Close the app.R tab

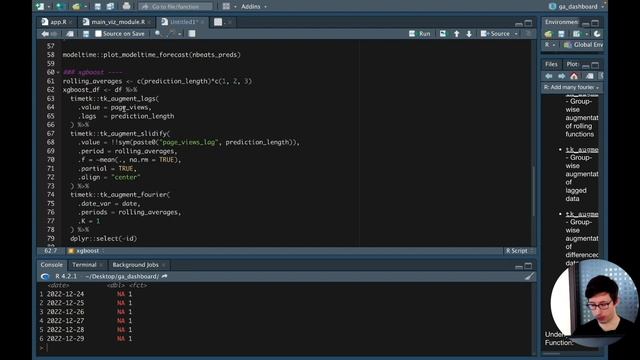coord(71,22)
